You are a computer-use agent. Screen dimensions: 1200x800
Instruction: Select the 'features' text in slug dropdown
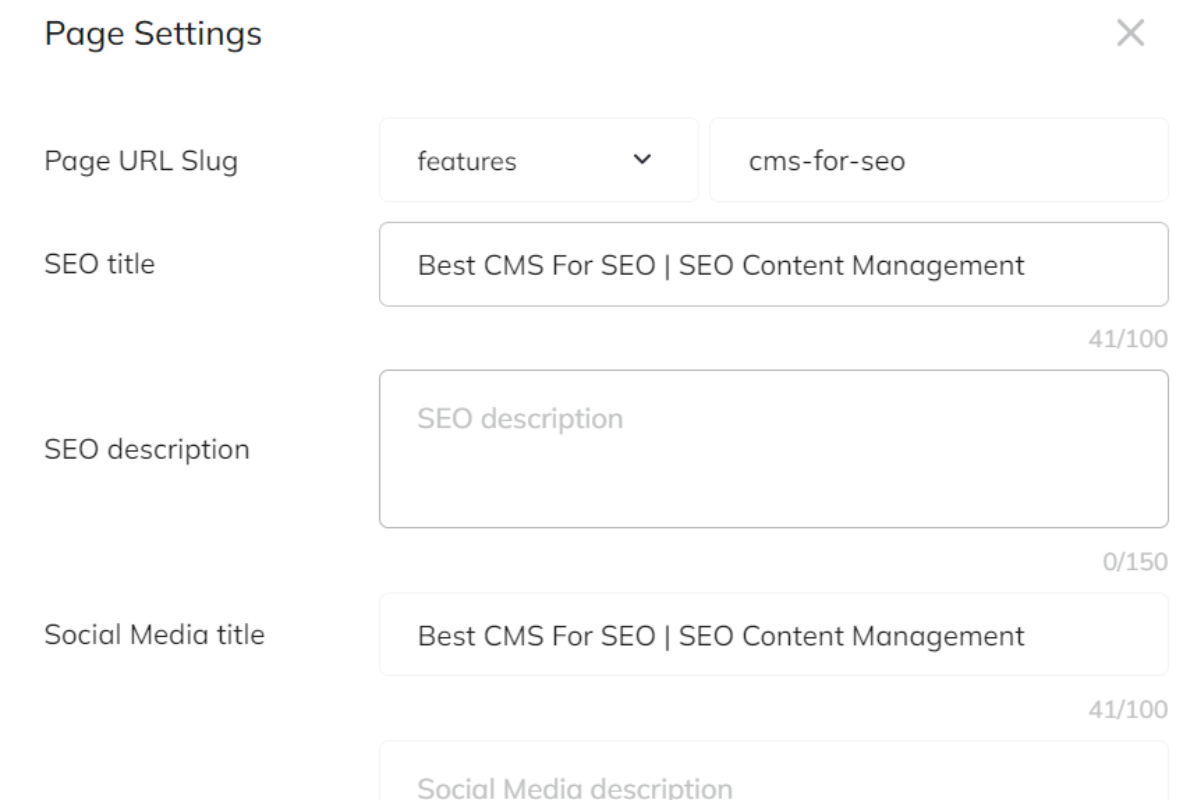[467, 161]
